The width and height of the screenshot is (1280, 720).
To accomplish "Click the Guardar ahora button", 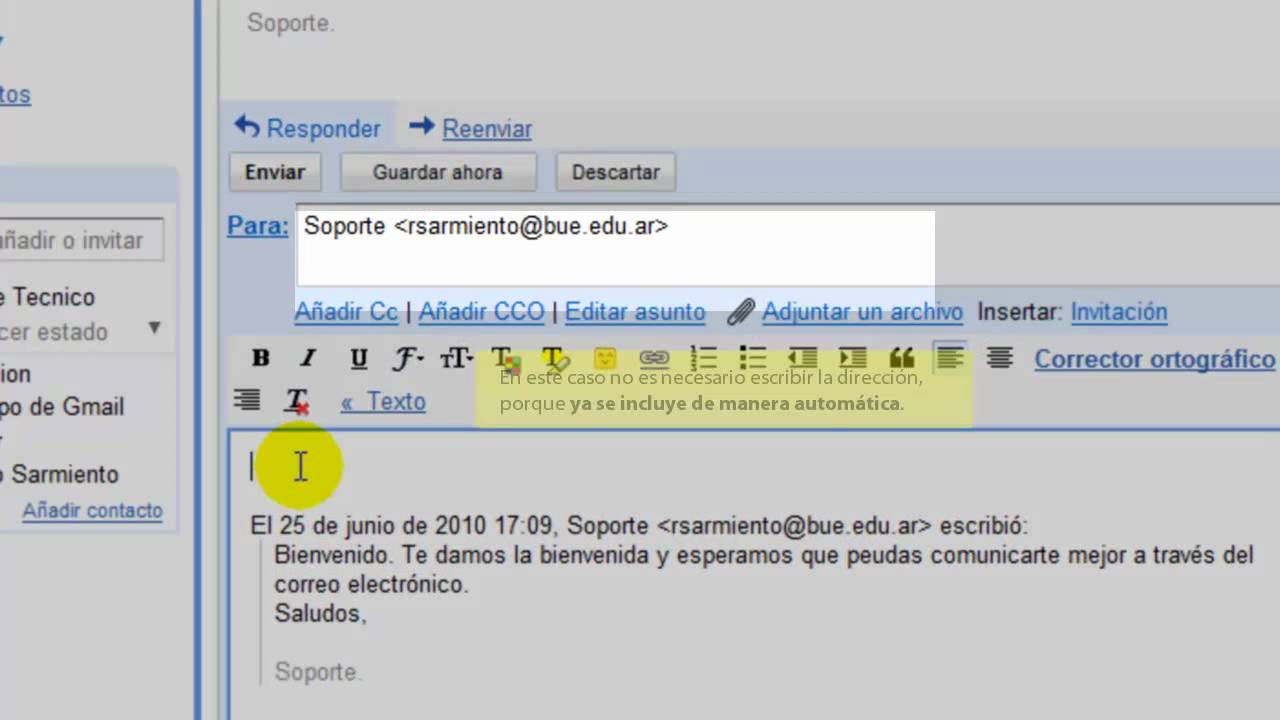I will pos(437,172).
